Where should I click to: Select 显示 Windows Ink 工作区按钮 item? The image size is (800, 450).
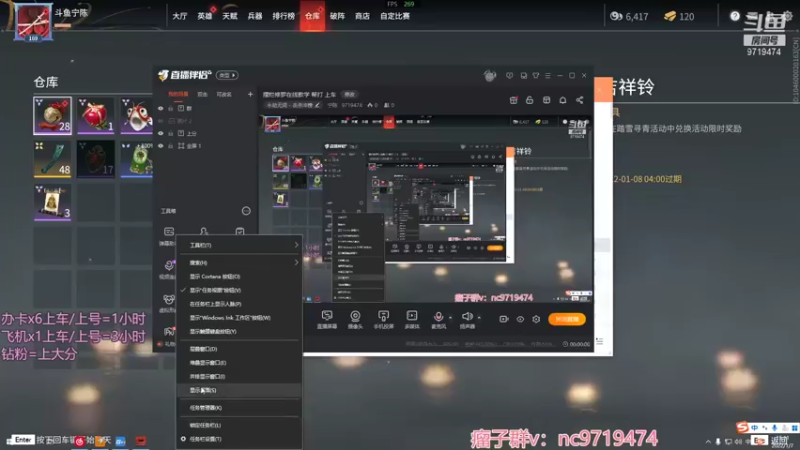pos(239,317)
